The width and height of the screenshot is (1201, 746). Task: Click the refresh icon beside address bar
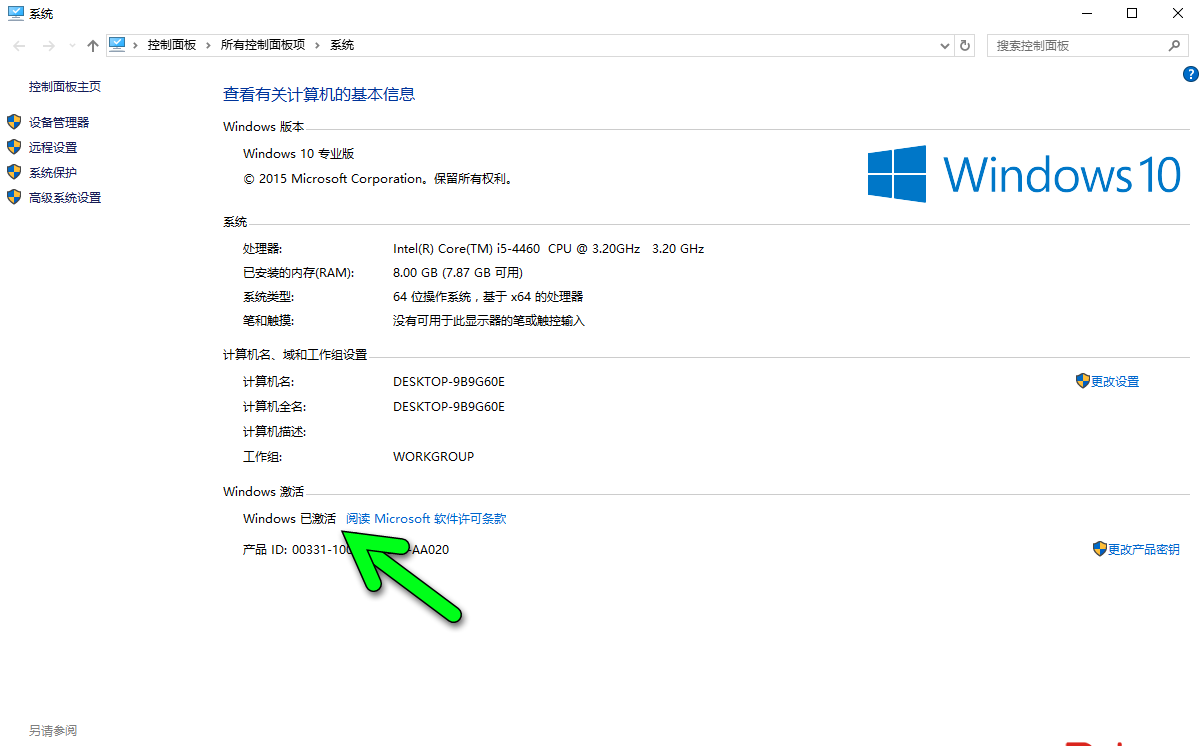pyautogui.click(x=964, y=45)
